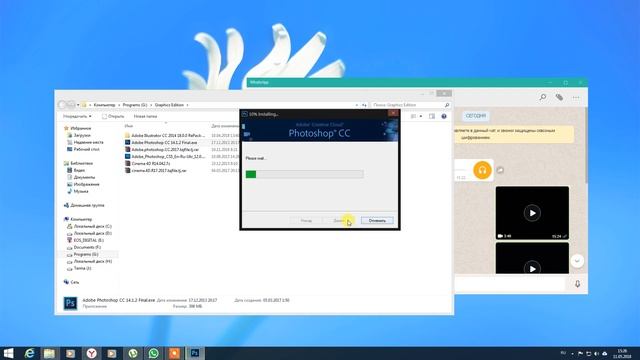The width and height of the screenshot is (640, 360).
Task: Open File Explorer from the taskbar
Action: click(49, 353)
